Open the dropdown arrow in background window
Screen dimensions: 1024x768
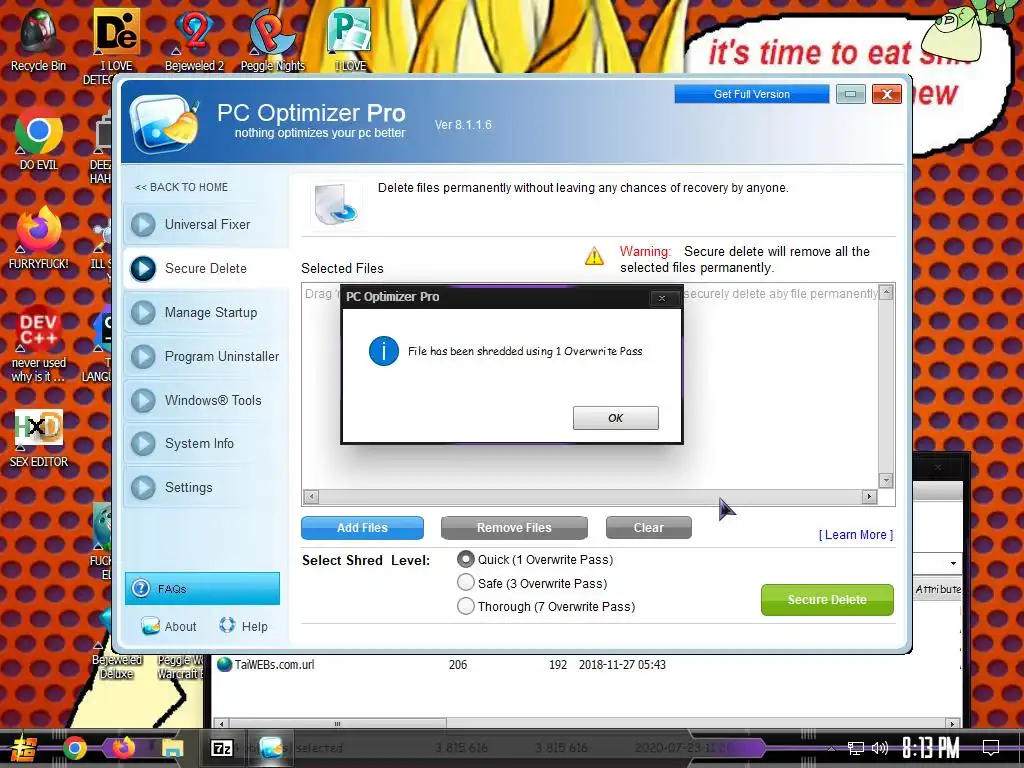tap(953, 563)
